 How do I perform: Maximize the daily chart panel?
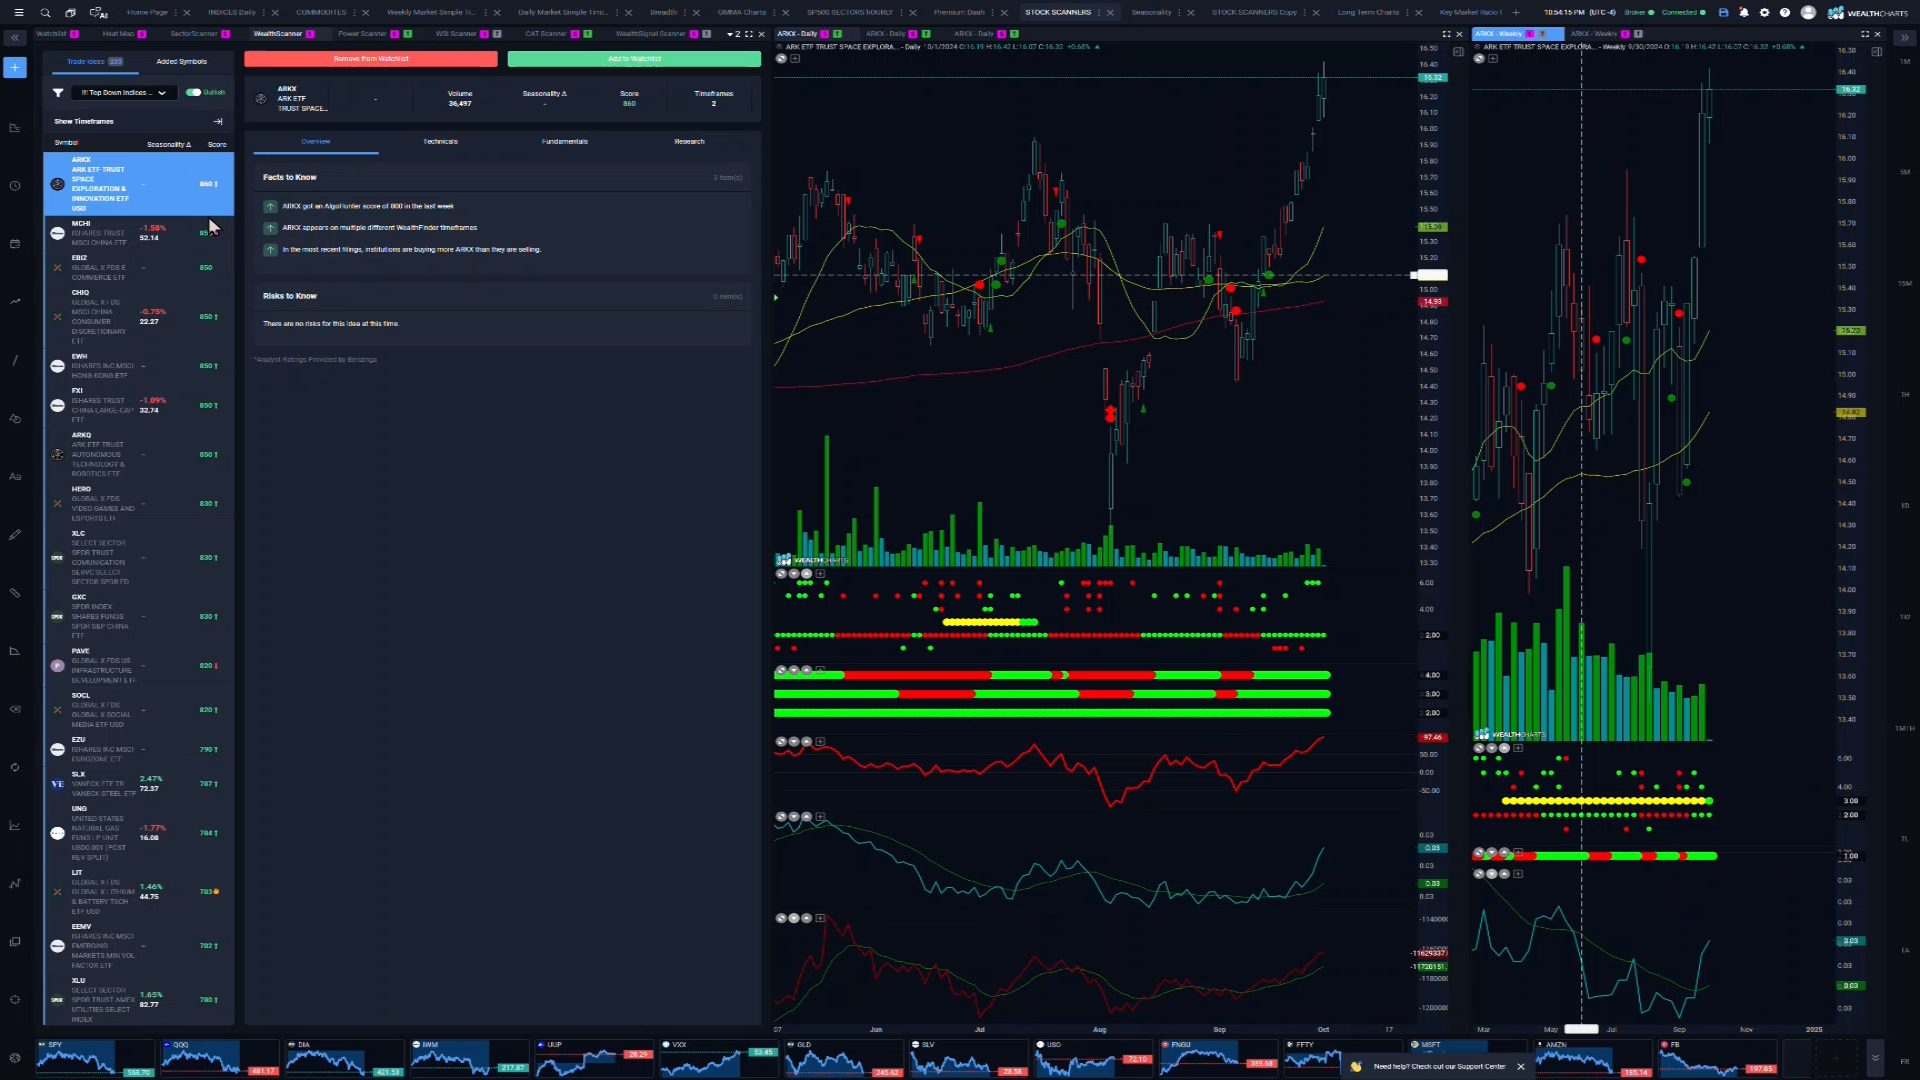pyautogui.click(x=1446, y=34)
